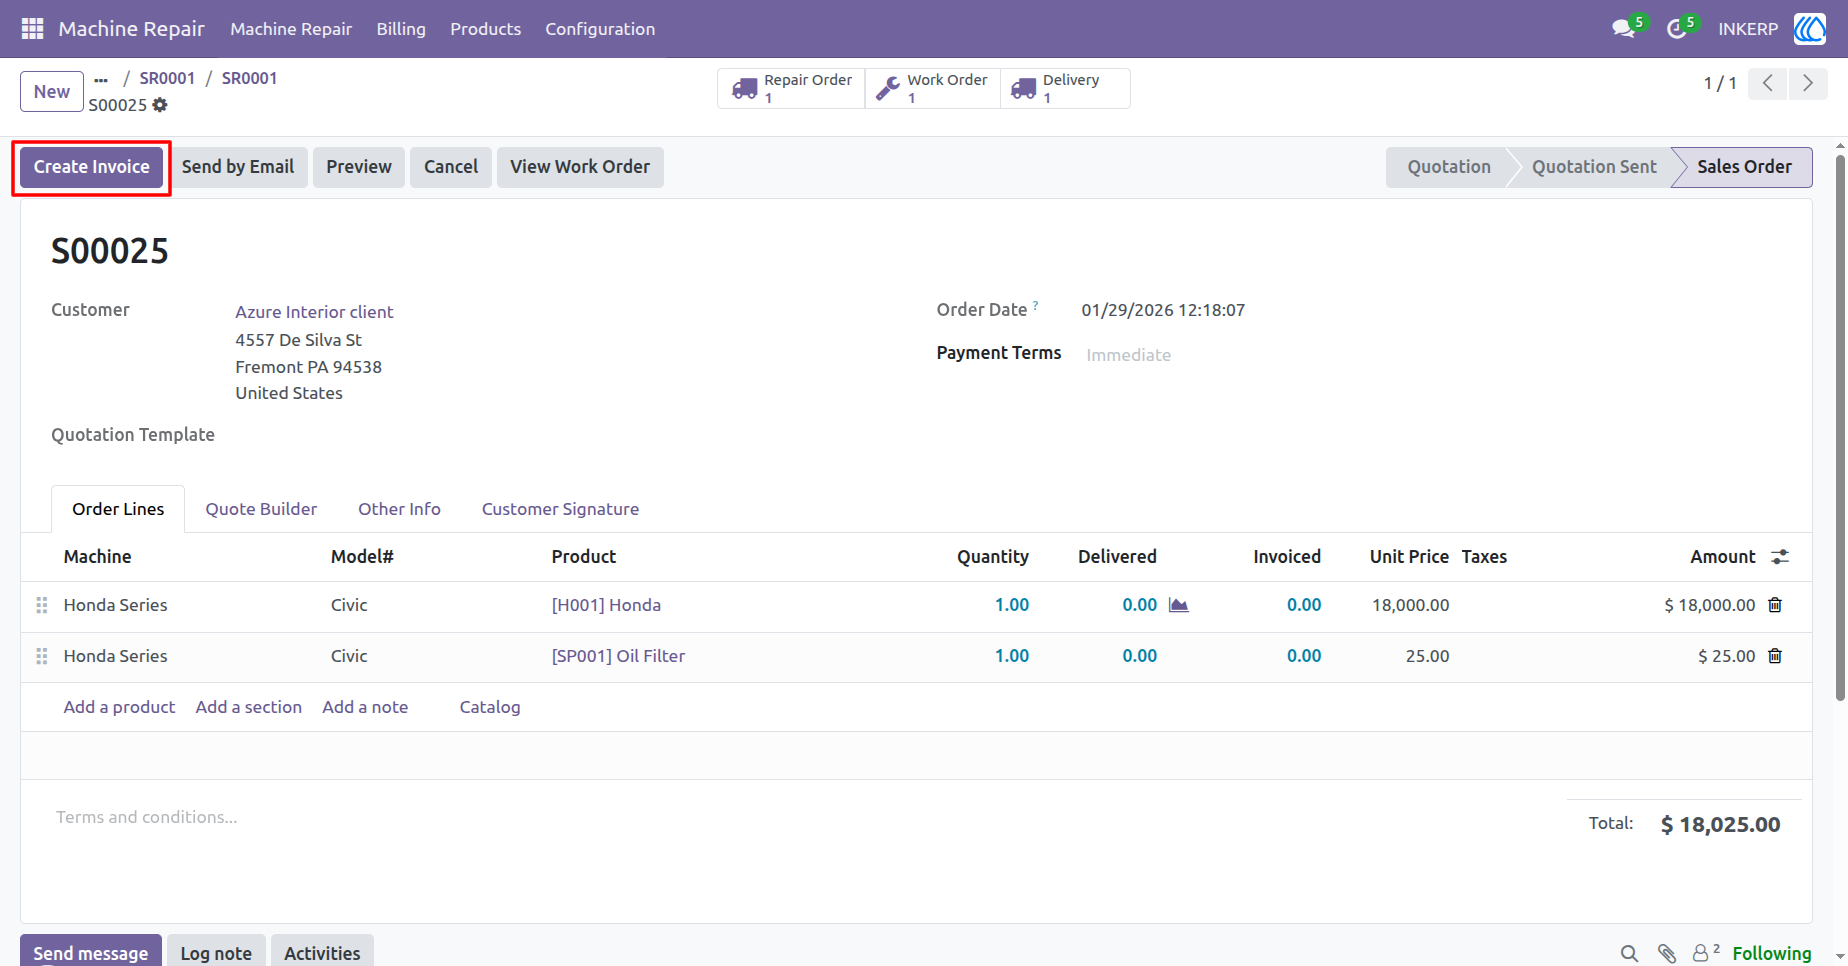Image resolution: width=1848 pixels, height=966 pixels.
Task: Open Configuration menu
Action: pyautogui.click(x=600, y=29)
